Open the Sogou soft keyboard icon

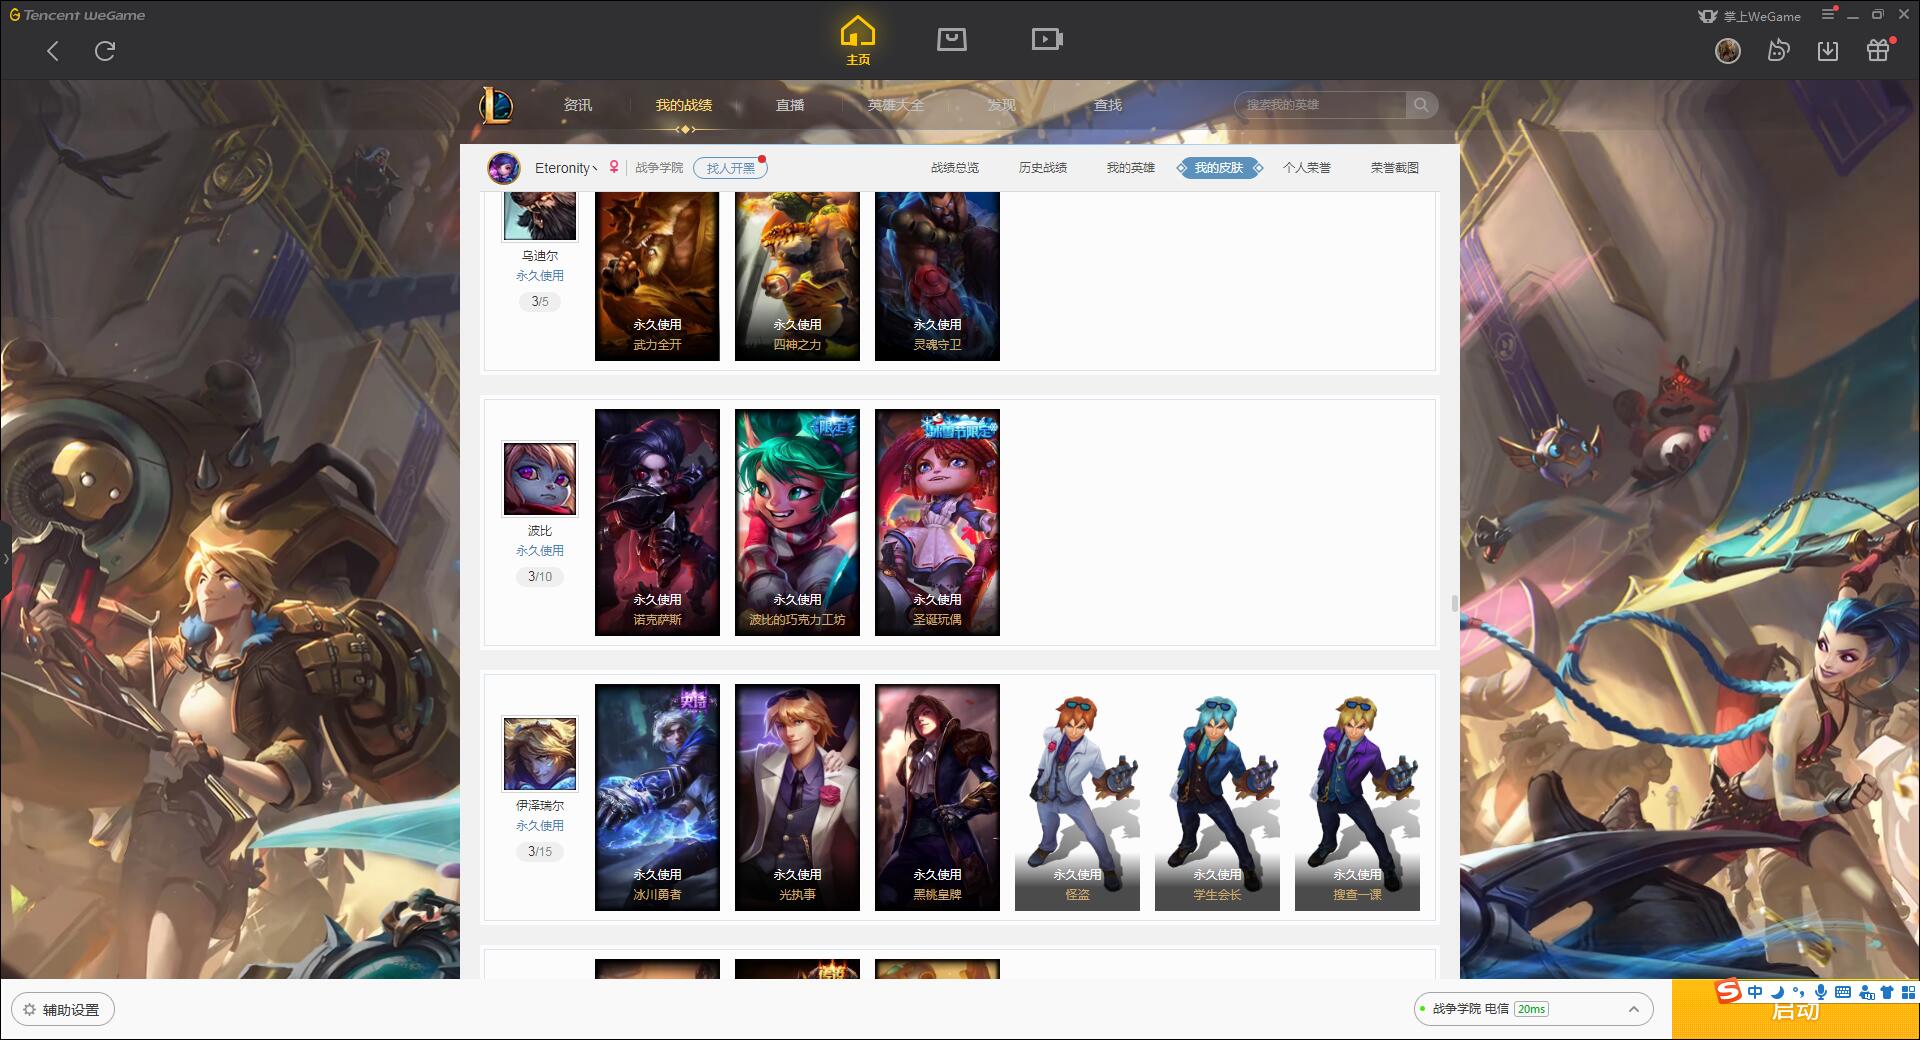point(1843,992)
